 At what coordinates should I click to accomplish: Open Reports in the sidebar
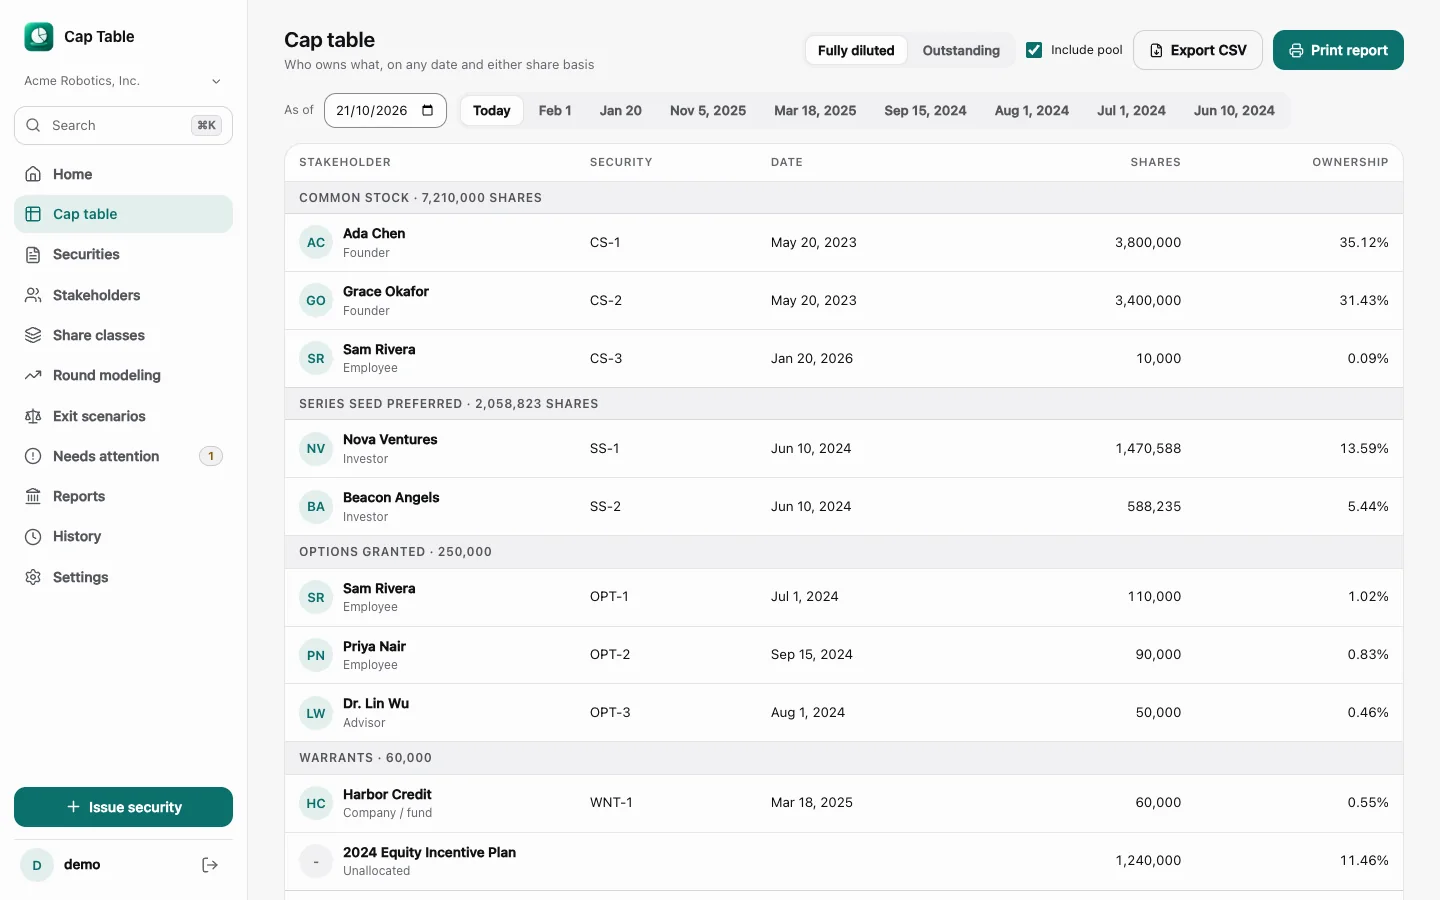click(123, 496)
